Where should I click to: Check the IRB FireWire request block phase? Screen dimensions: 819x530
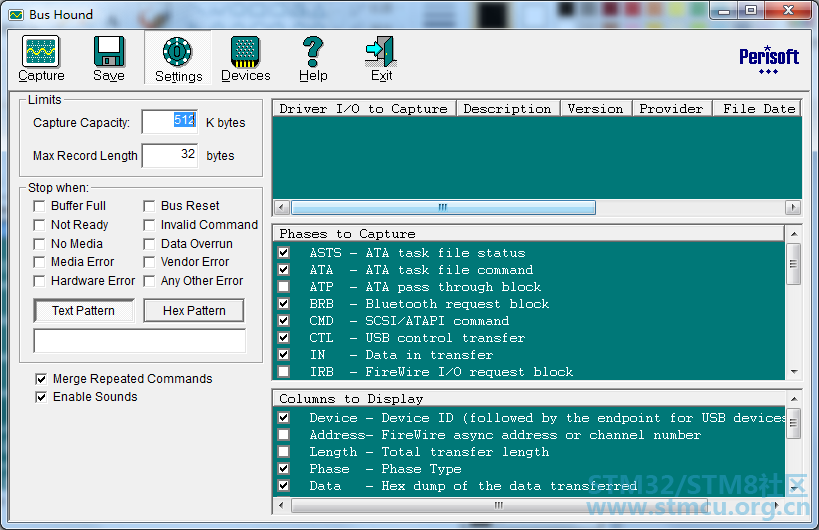284,372
